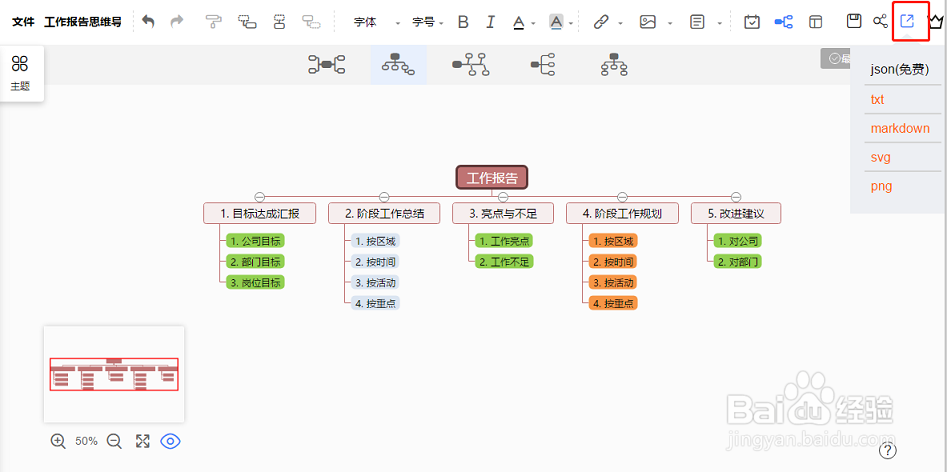Screen dimensions: 947x472
Task: Undo the last action
Action: pos(148,22)
